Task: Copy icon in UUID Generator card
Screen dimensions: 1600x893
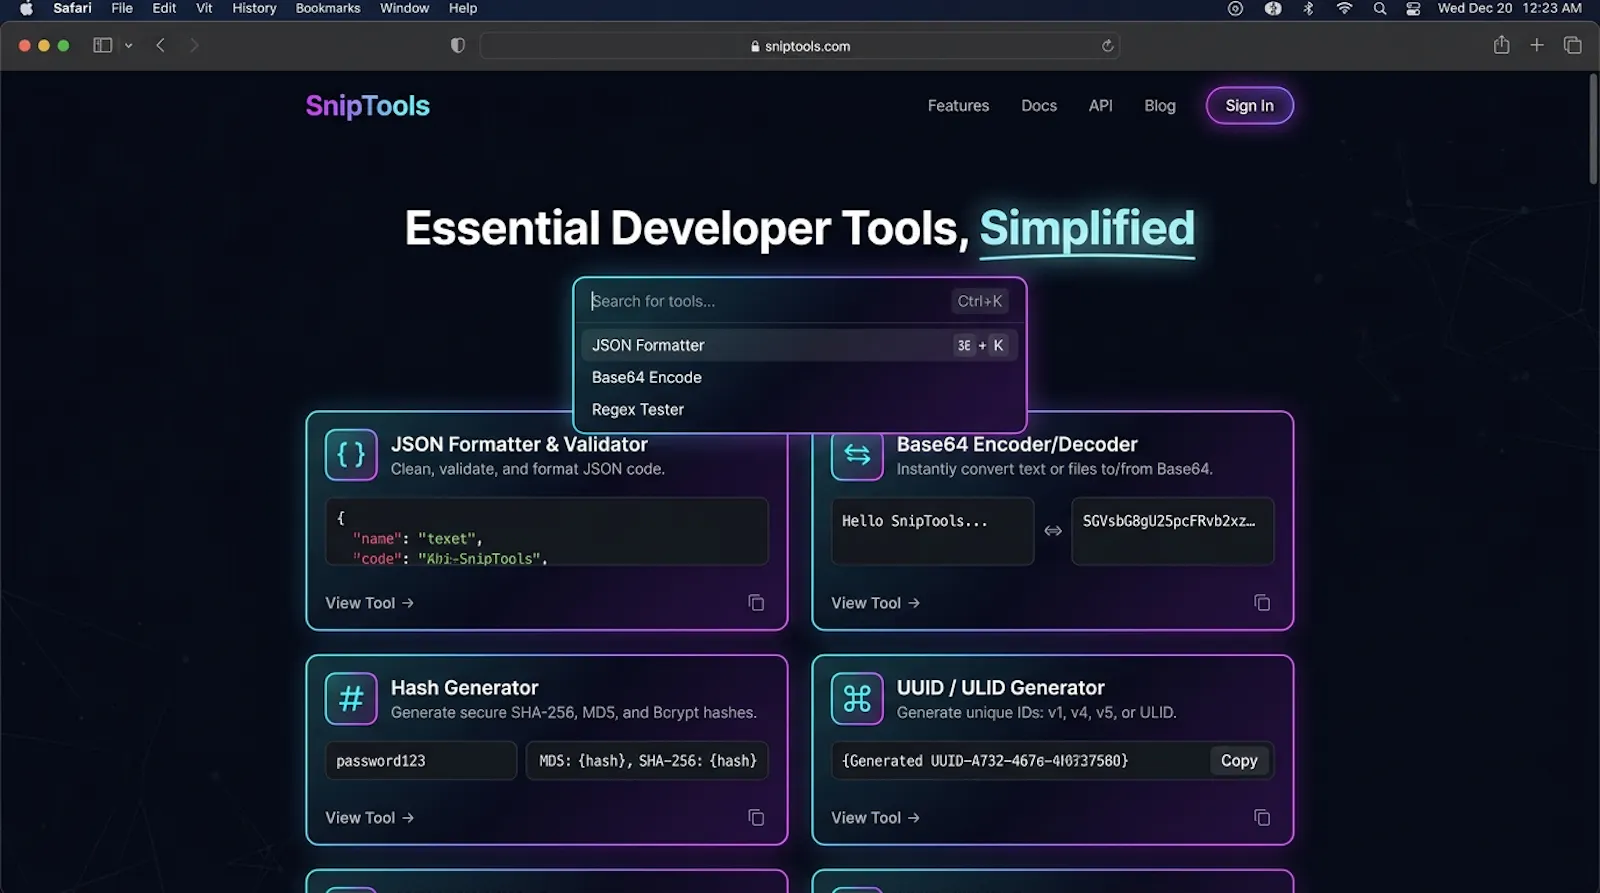Action: (x=1262, y=818)
